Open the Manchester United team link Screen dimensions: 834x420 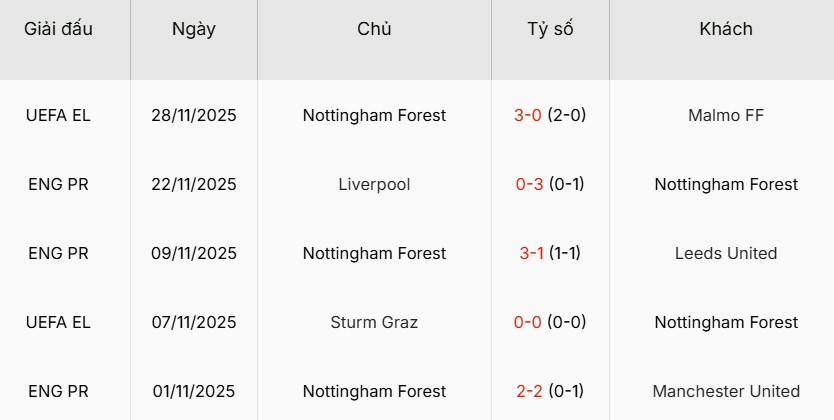pos(726,391)
